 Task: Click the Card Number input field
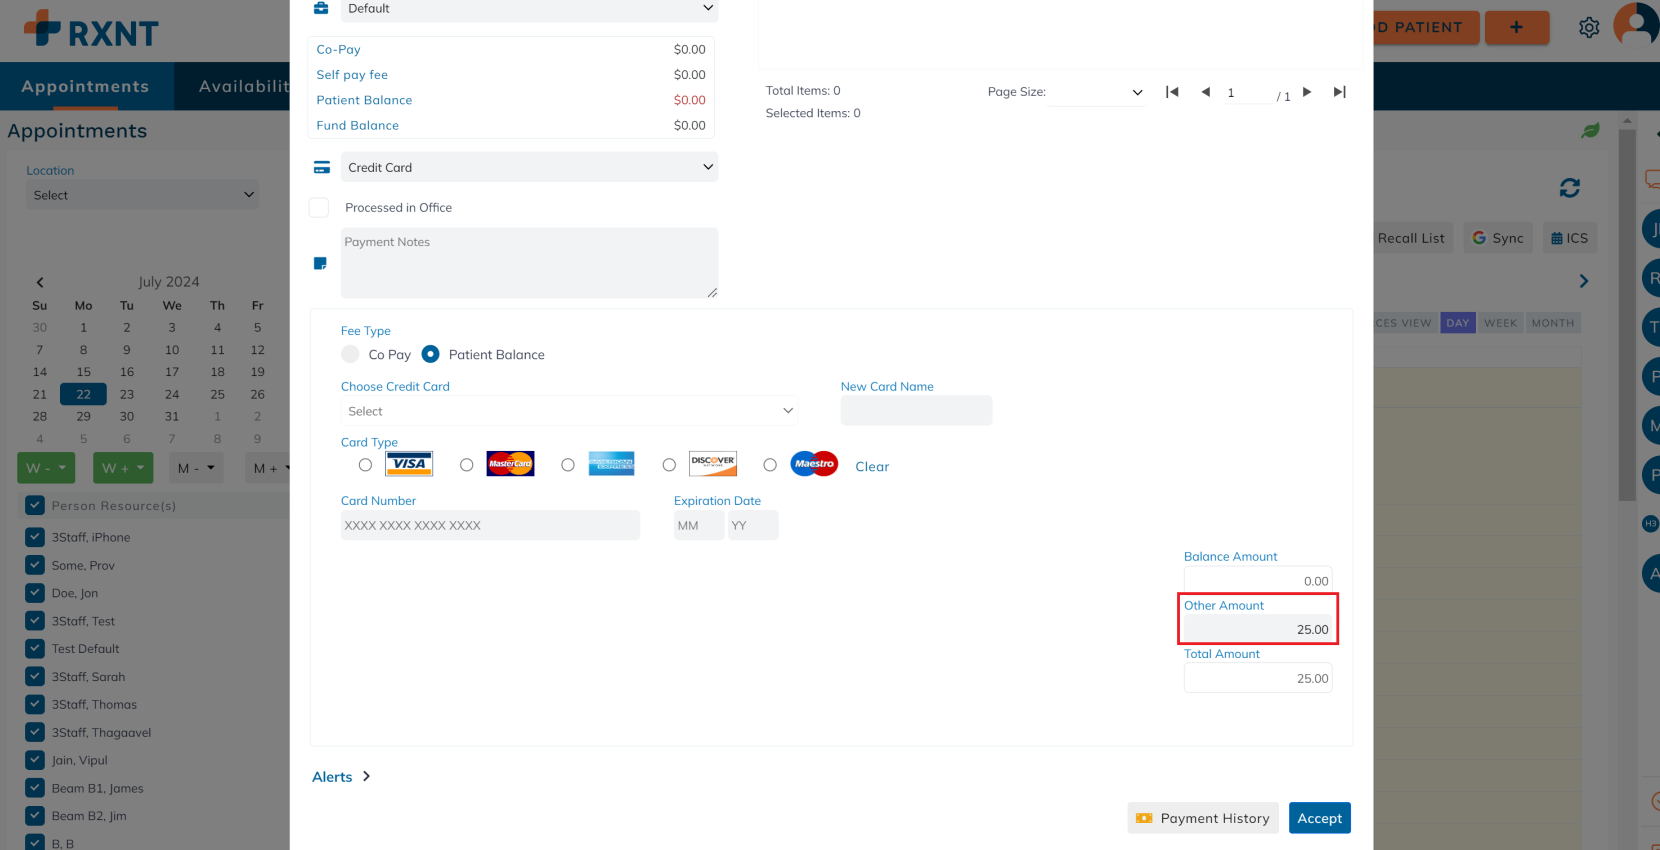490,526
